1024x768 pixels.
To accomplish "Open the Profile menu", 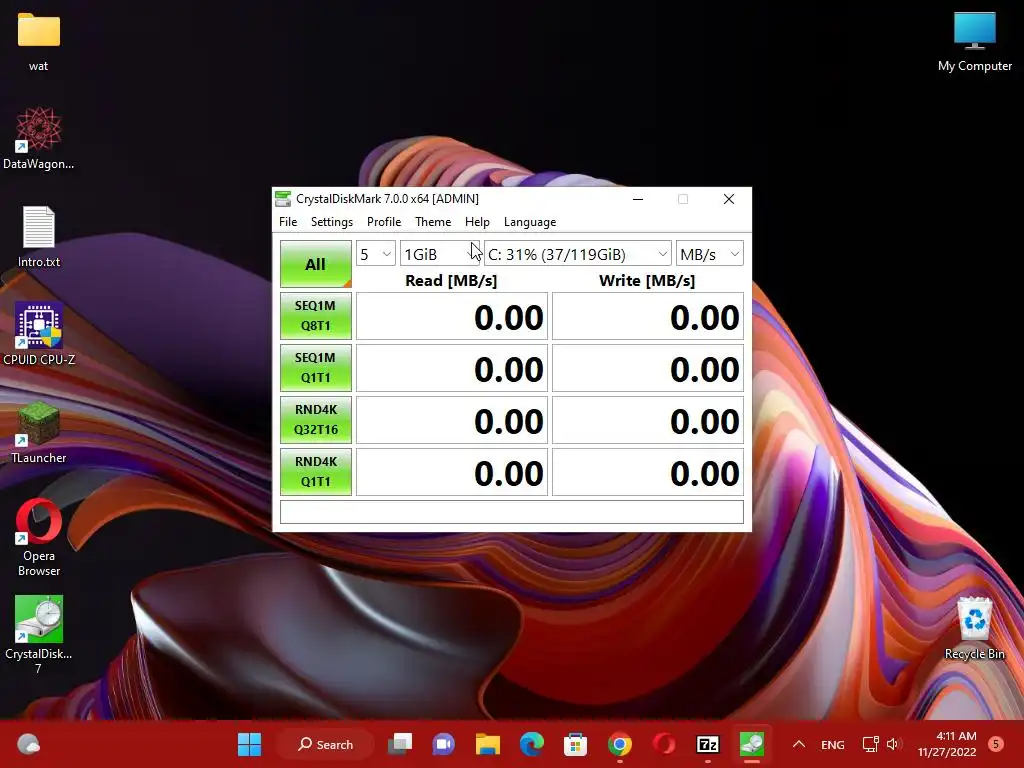I will coord(384,222).
